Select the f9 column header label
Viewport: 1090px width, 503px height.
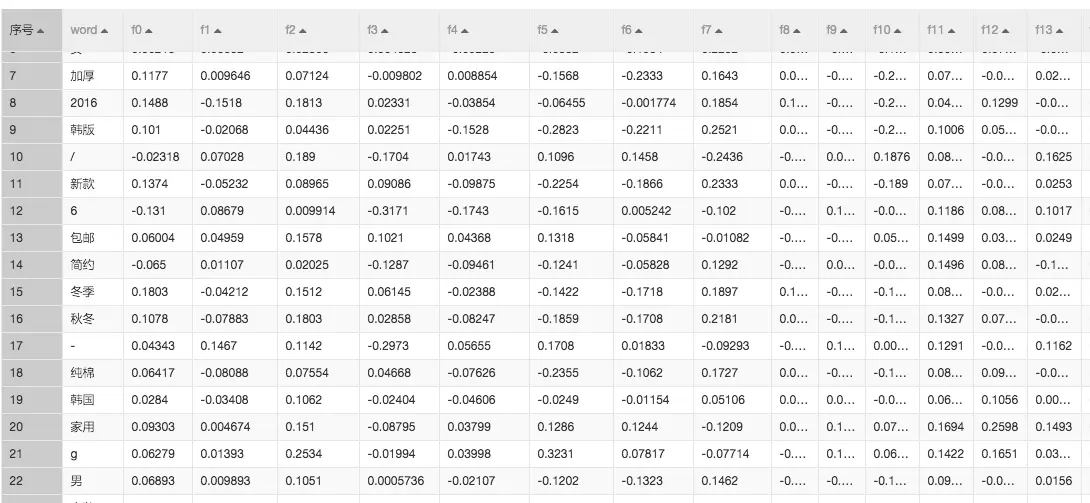click(831, 31)
